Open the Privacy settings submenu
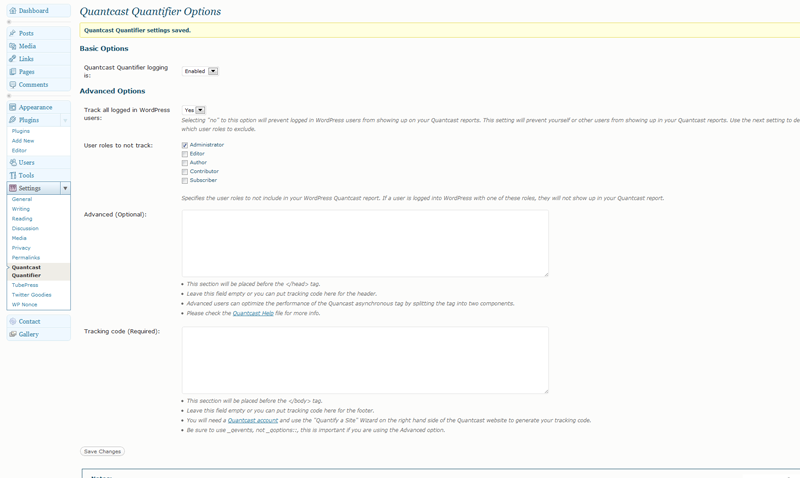The image size is (800, 479). (x=21, y=248)
